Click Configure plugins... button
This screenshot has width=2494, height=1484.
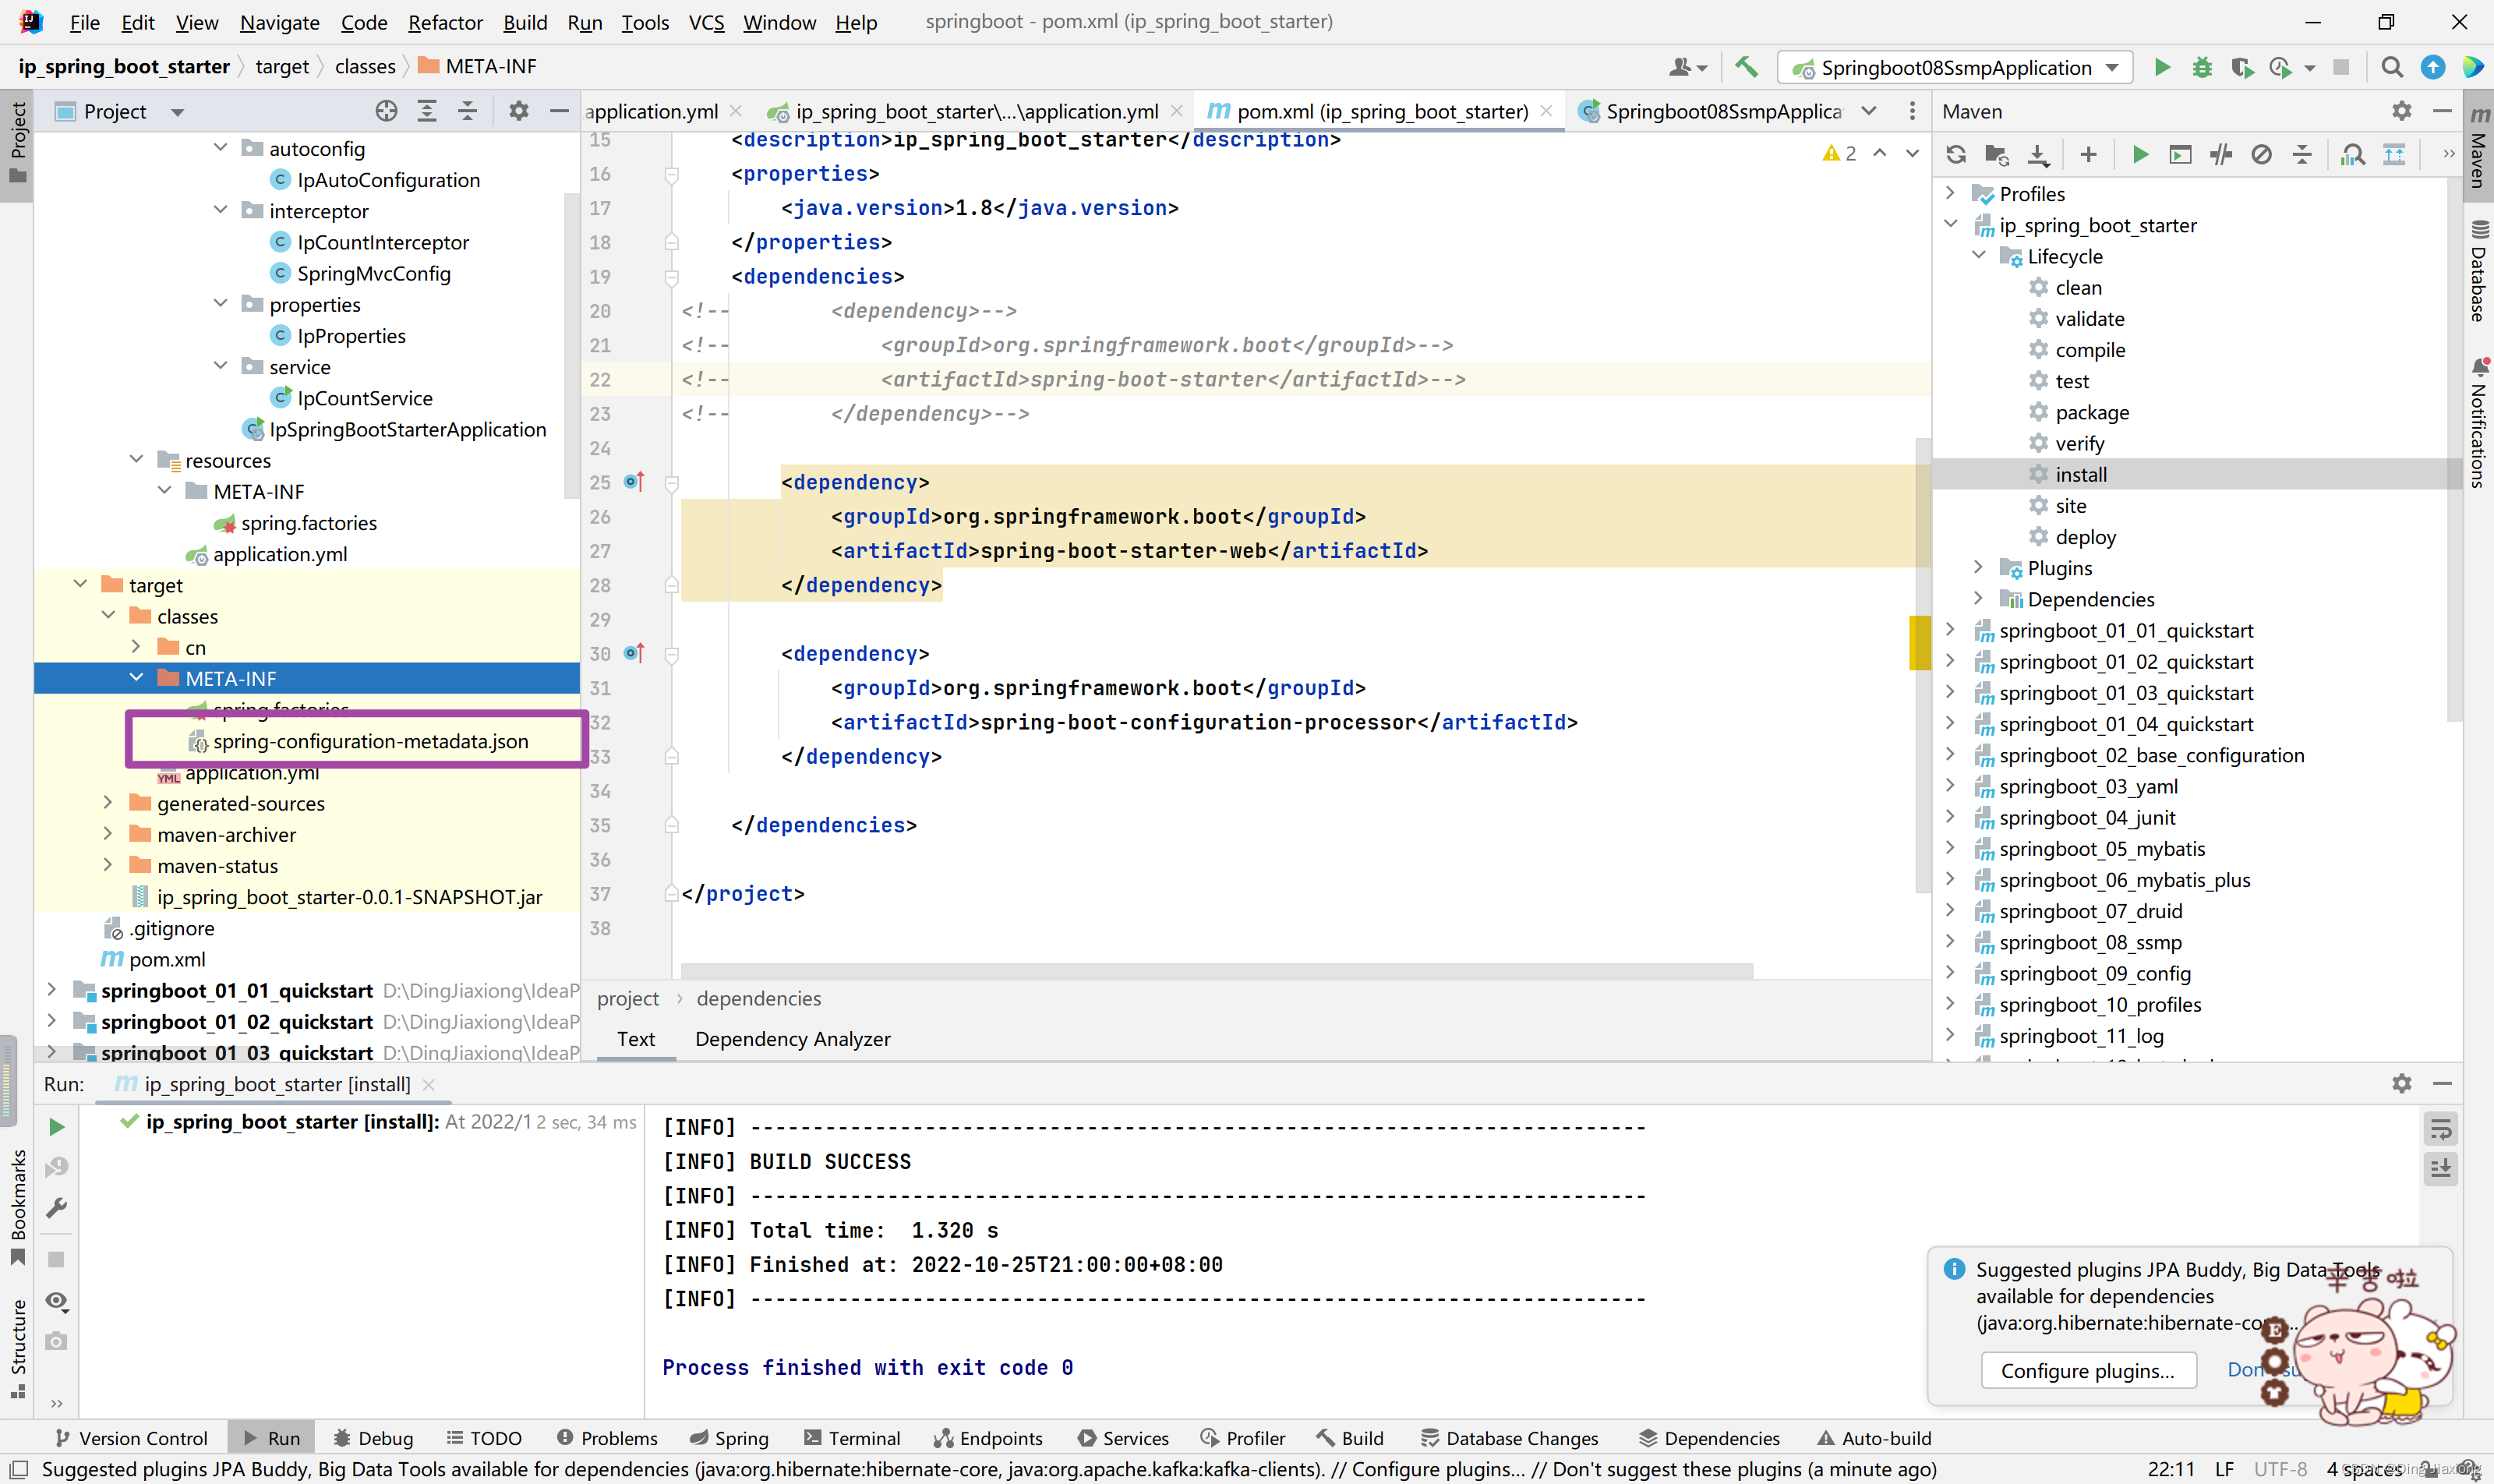[x=2088, y=1370]
